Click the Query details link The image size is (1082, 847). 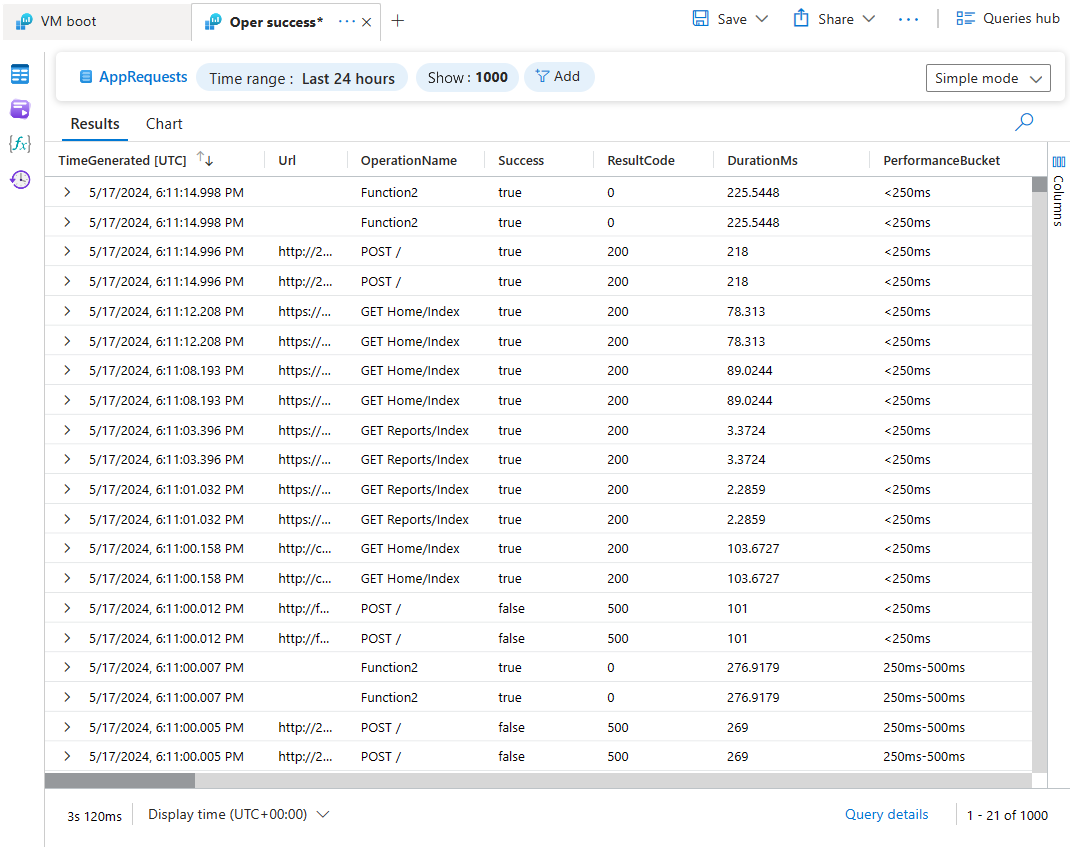(886, 815)
